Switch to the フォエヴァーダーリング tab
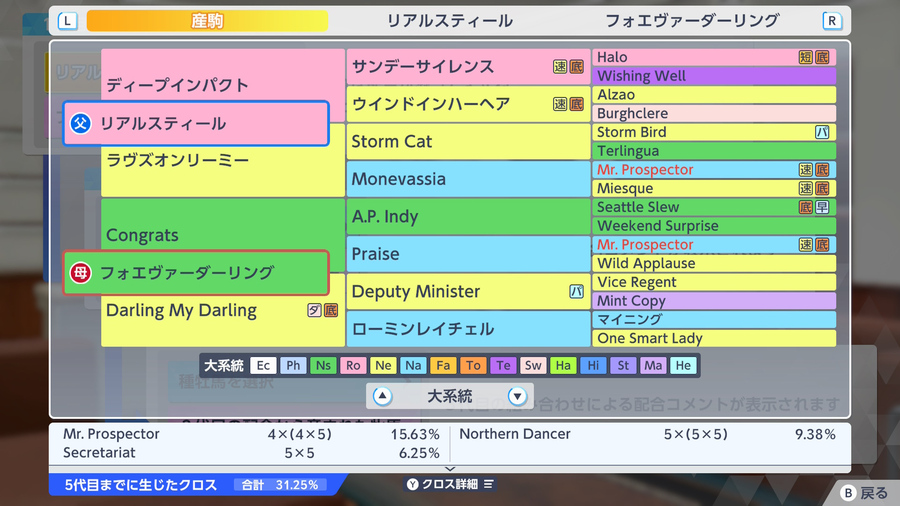This screenshot has height=506, width=900. coord(692,21)
